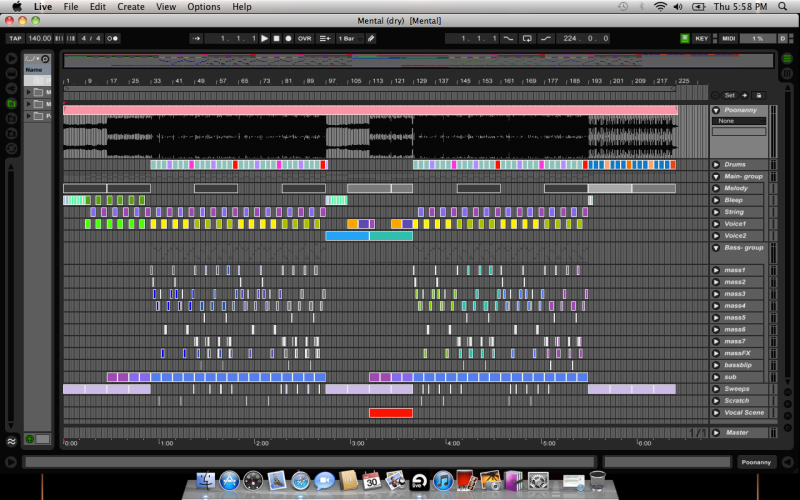Toggle the Punch-In switch
The height and width of the screenshot is (500, 800).
[x=509, y=38]
